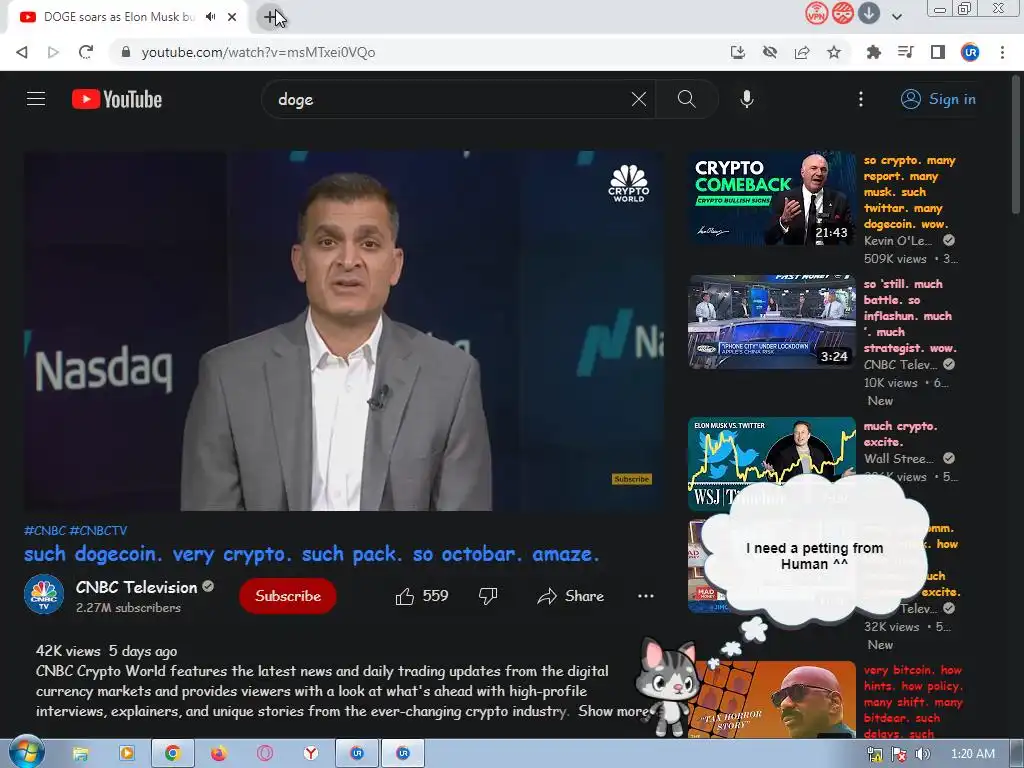This screenshot has width=1024, height=768.
Task: Click the red ad-block icon beside VPN
Action: [842, 13]
